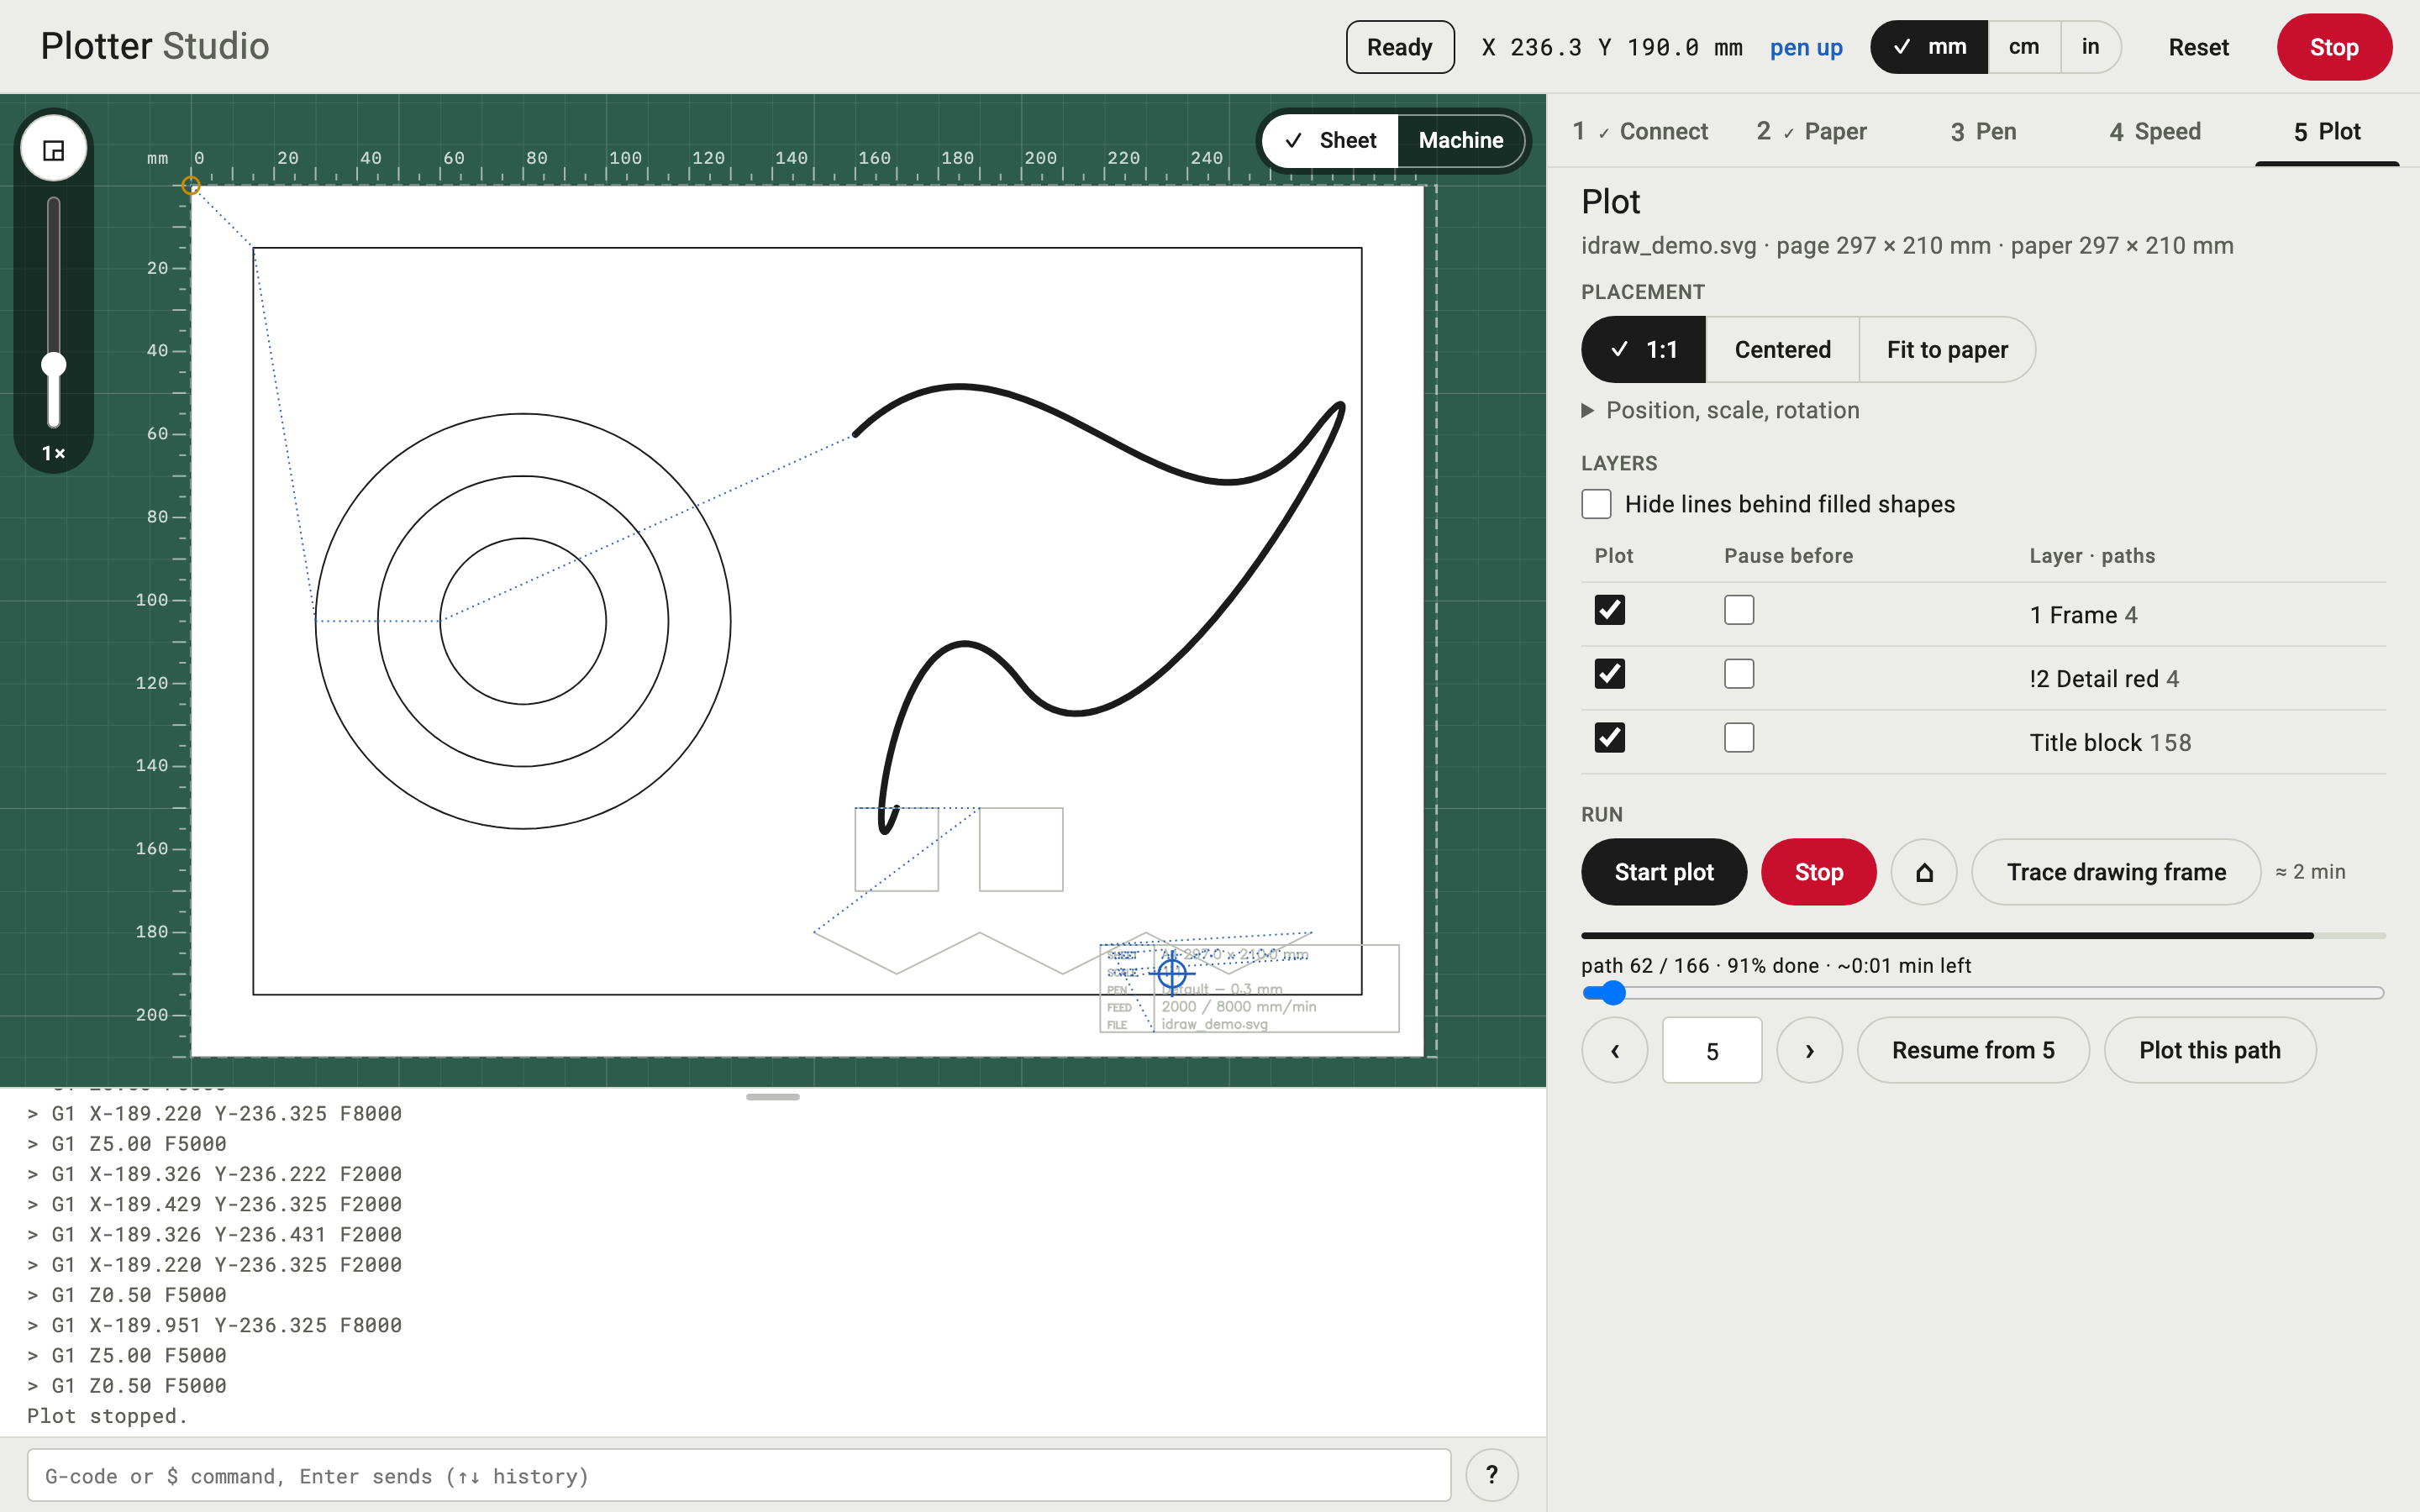Enable Pause before for !2 Detail red
The width and height of the screenshot is (2420, 1512).
(1739, 674)
